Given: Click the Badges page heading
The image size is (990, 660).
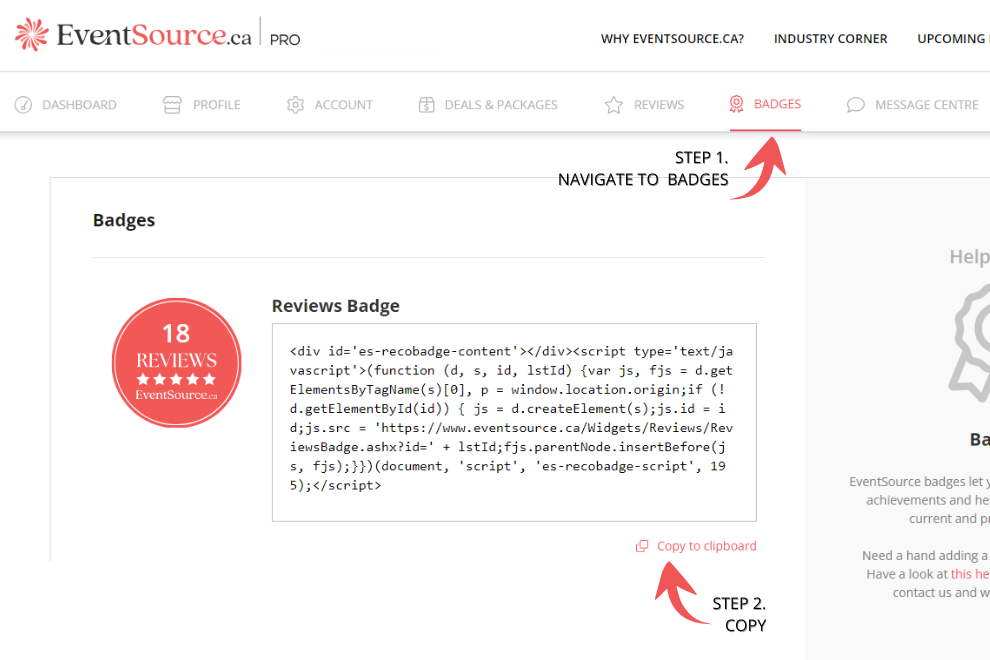Looking at the screenshot, I should (124, 220).
